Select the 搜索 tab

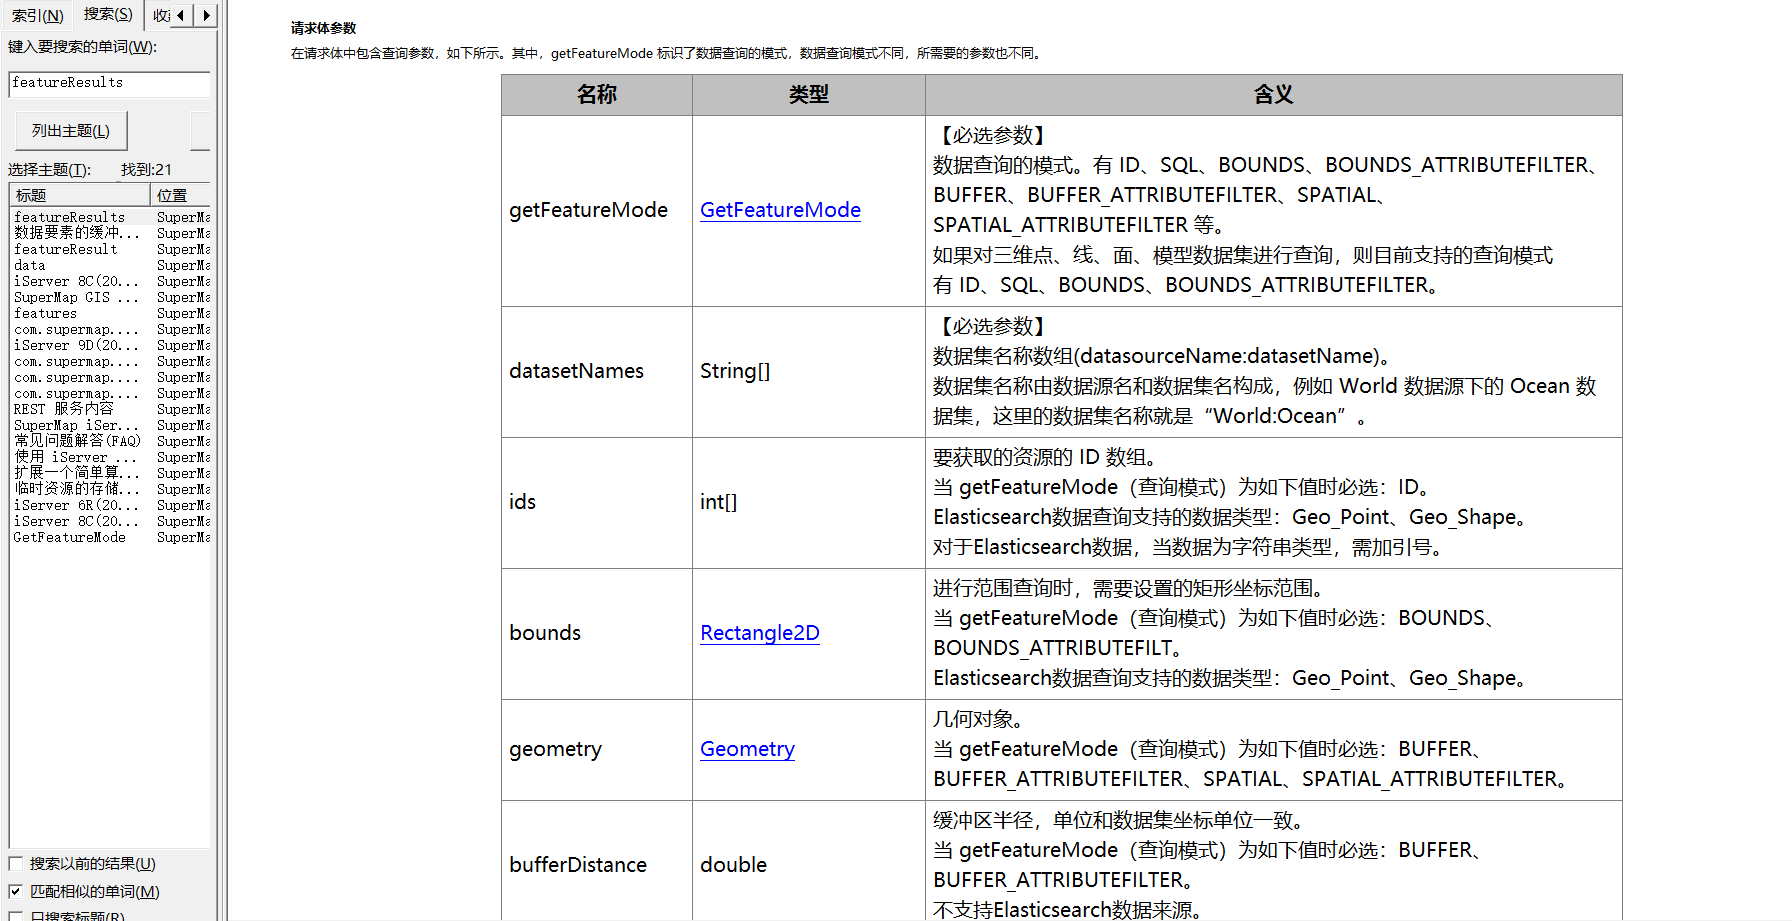(x=107, y=14)
